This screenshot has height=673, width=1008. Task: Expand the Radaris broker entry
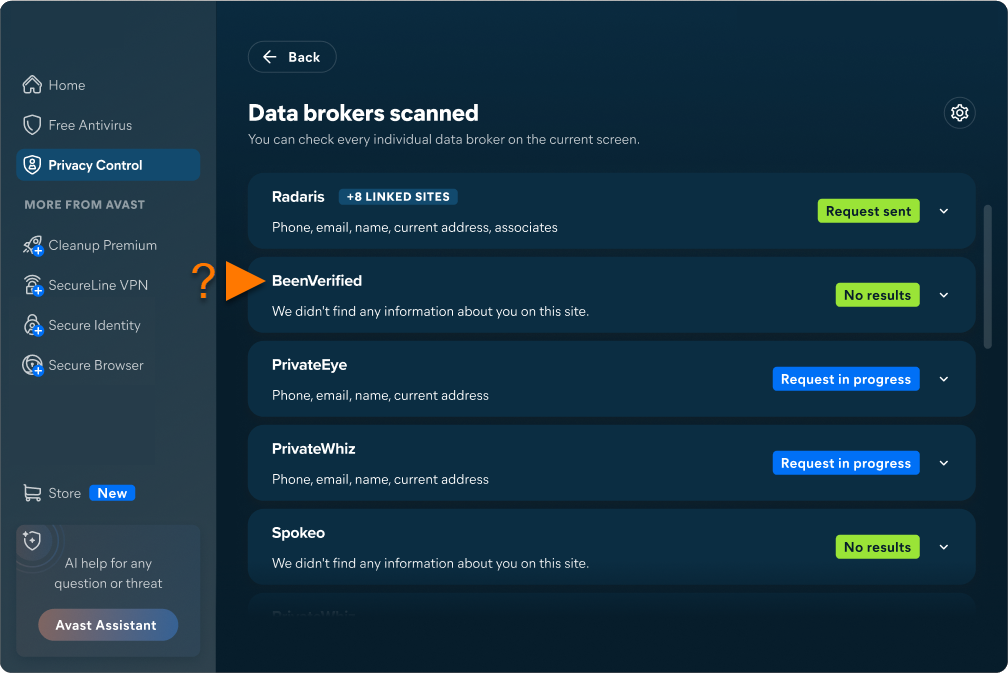coord(944,211)
